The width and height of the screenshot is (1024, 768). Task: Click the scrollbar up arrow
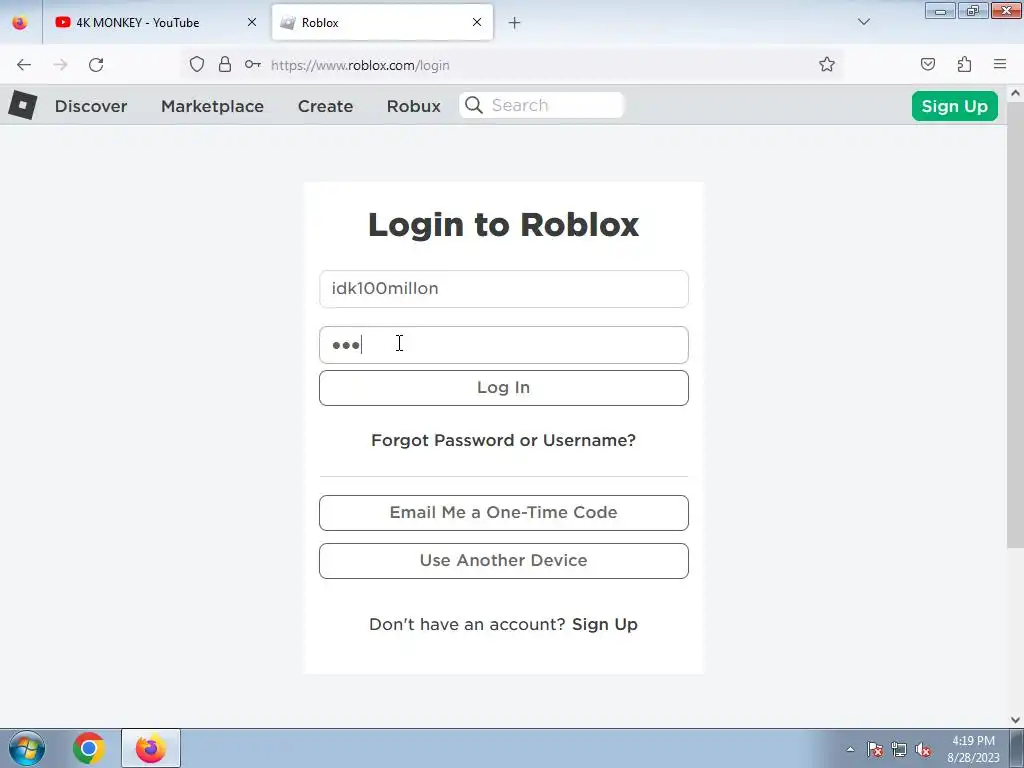pyautogui.click(x=1015, y=93)
